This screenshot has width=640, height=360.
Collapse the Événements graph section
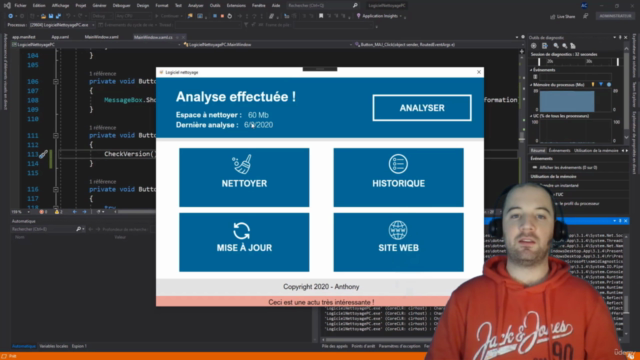click(531, 70)
